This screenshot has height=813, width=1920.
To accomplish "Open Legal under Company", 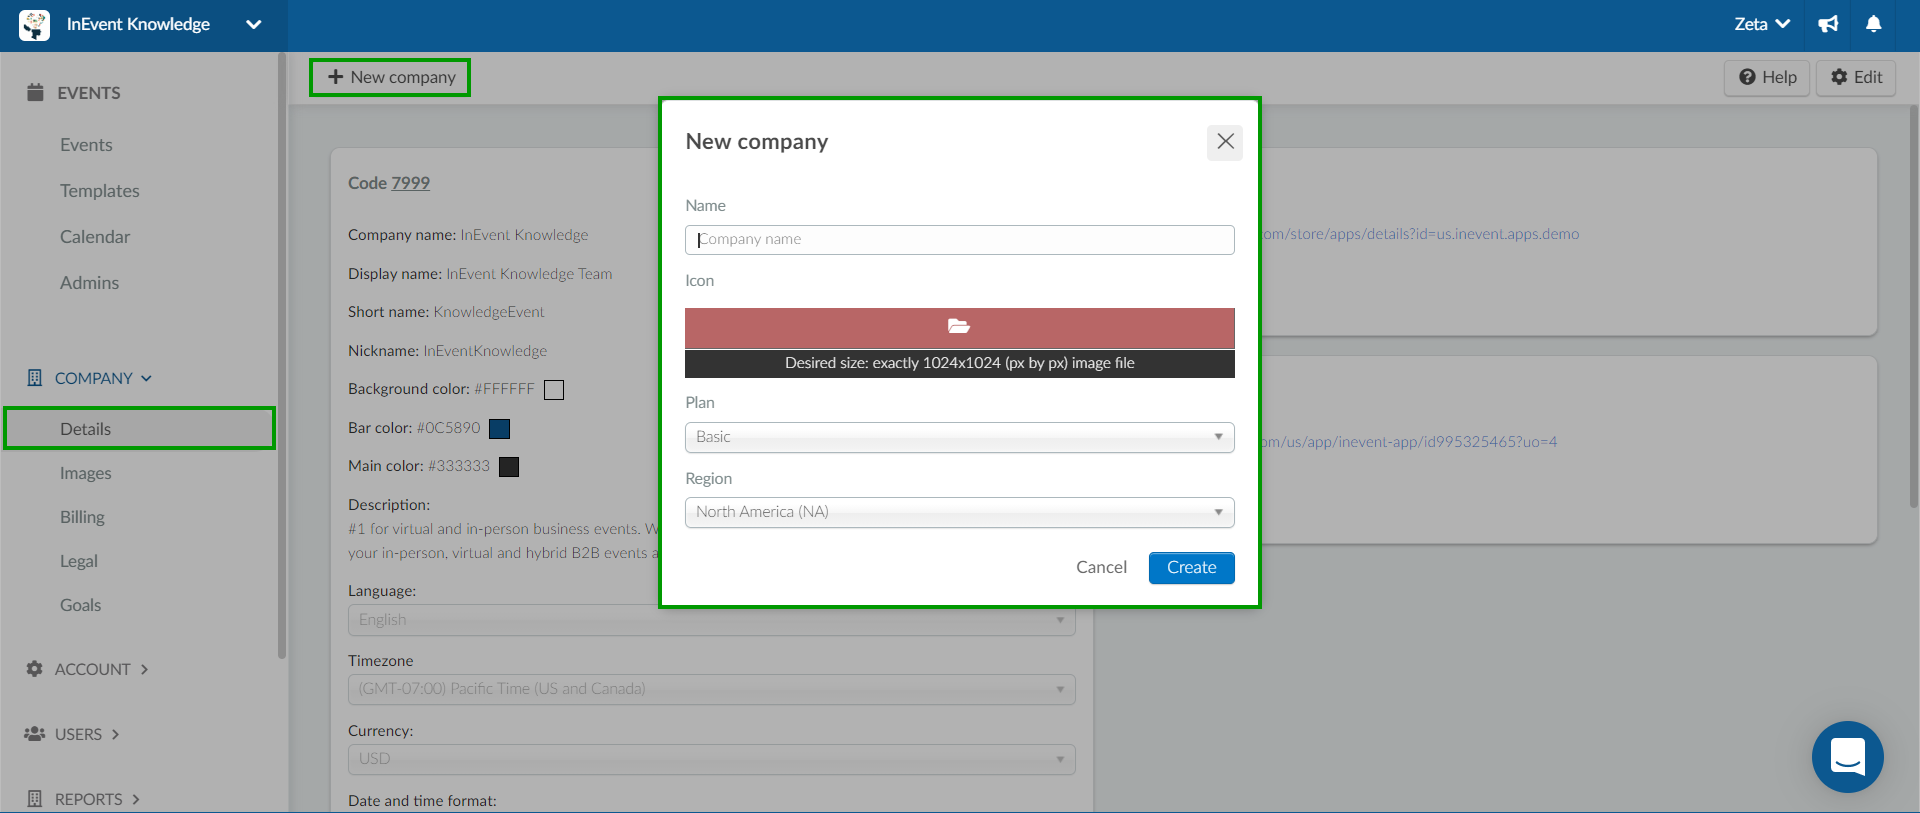I will 79,561.
